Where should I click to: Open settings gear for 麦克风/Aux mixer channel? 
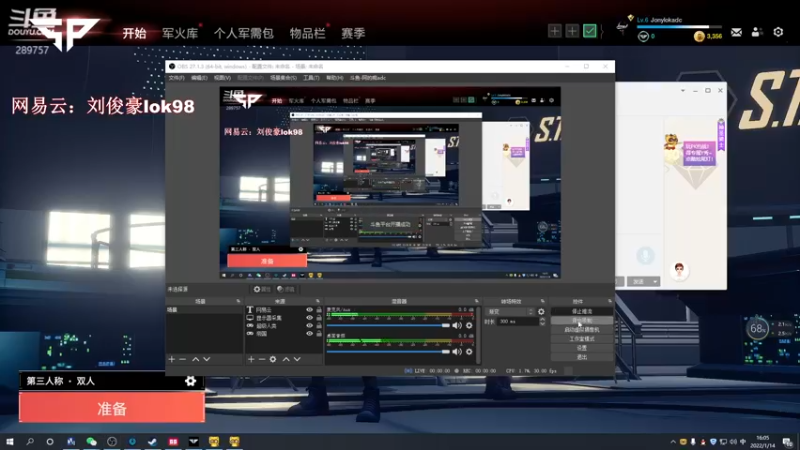coord(469,325)
